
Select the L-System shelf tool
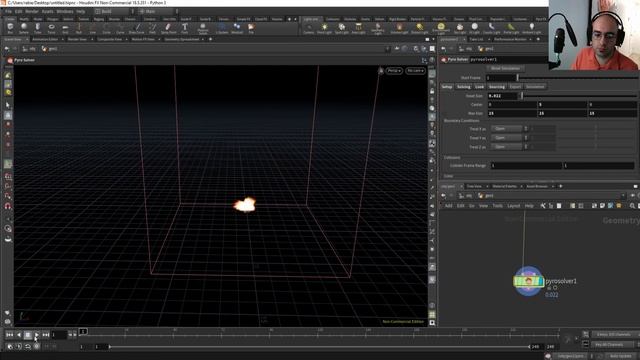(x=222, y=28)
